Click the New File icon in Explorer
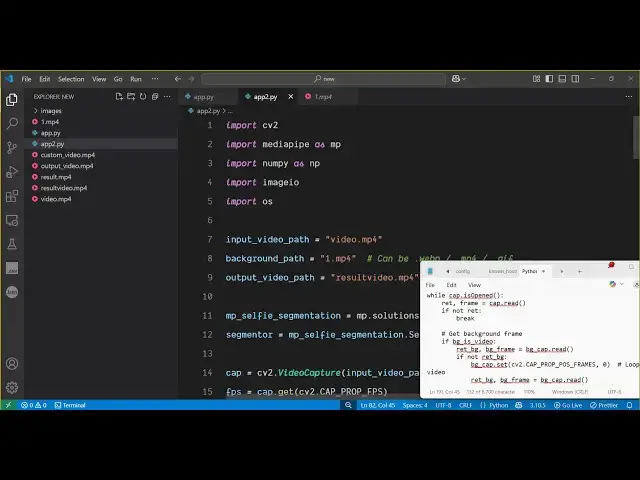Viewport: 640px width, 480px height. coord(119,97)
